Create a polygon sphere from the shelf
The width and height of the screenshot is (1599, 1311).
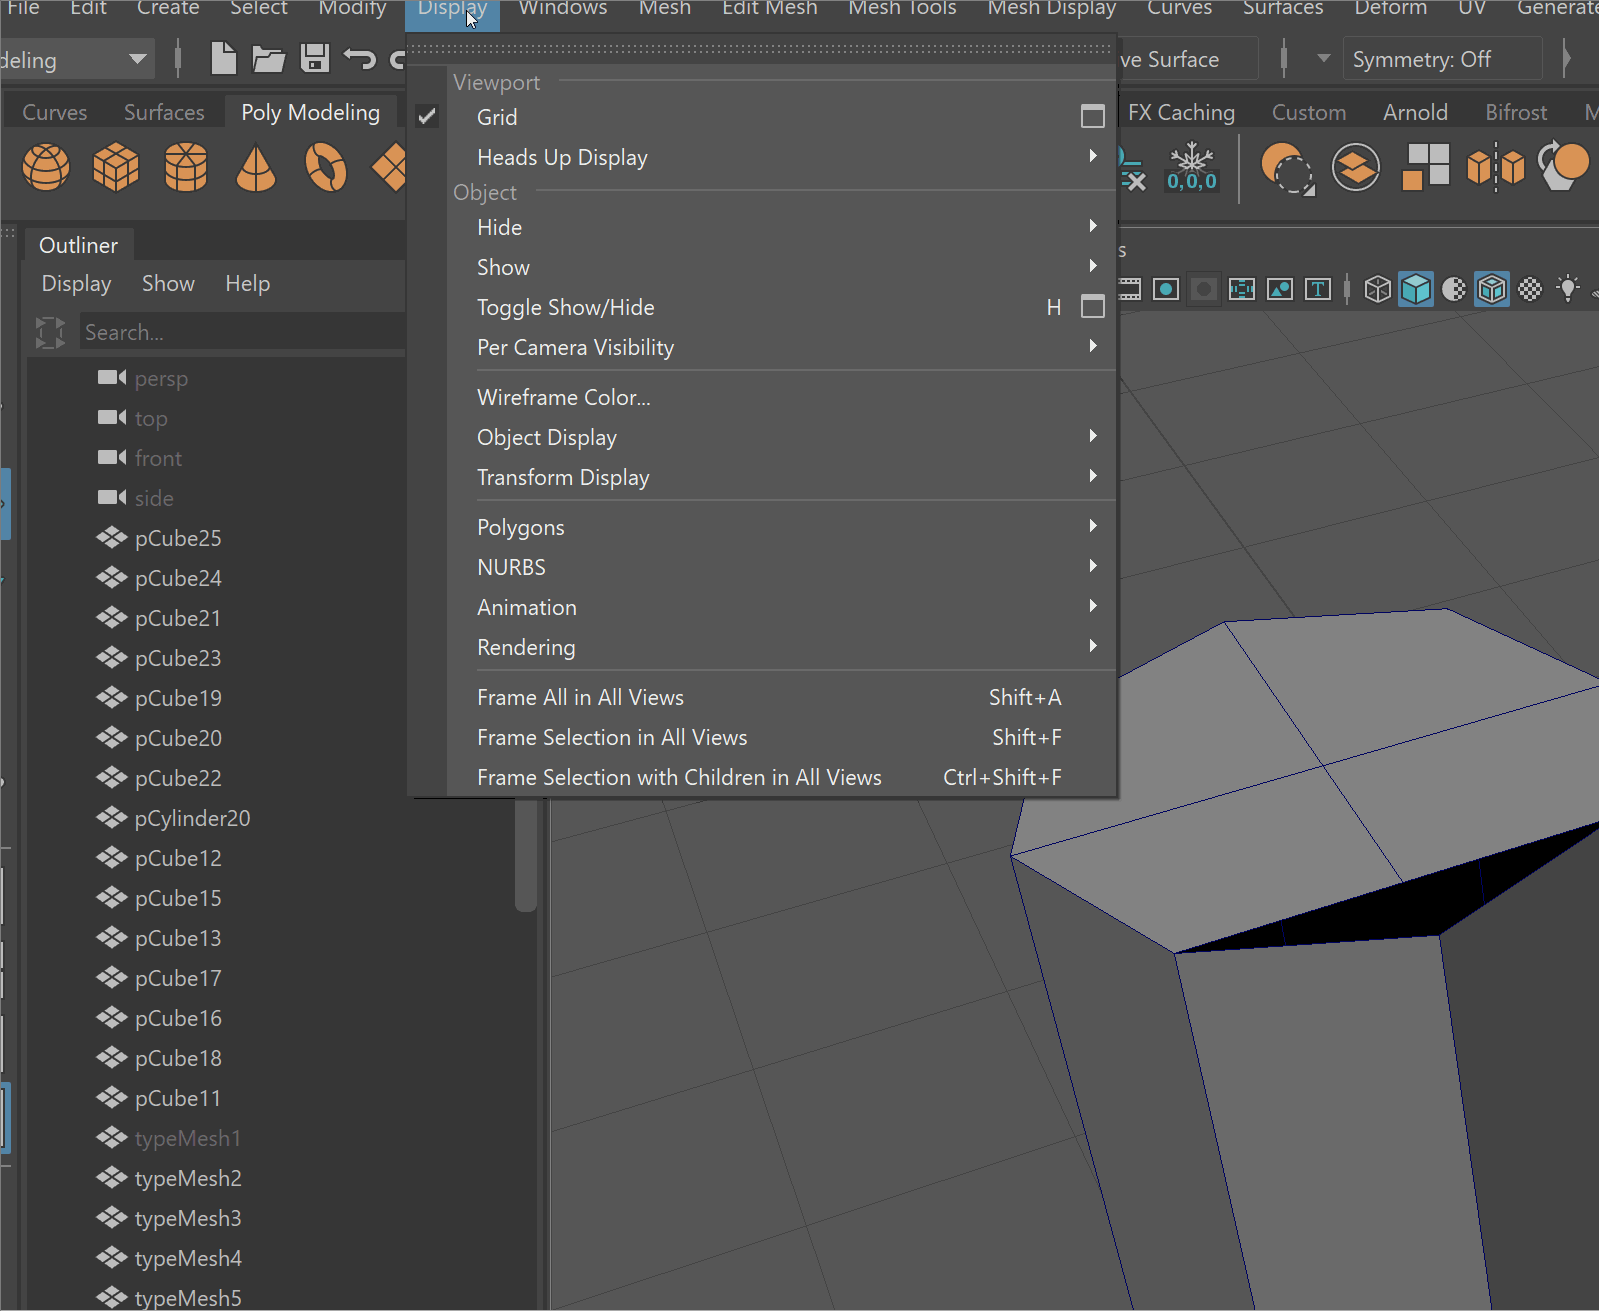[46, 167]
